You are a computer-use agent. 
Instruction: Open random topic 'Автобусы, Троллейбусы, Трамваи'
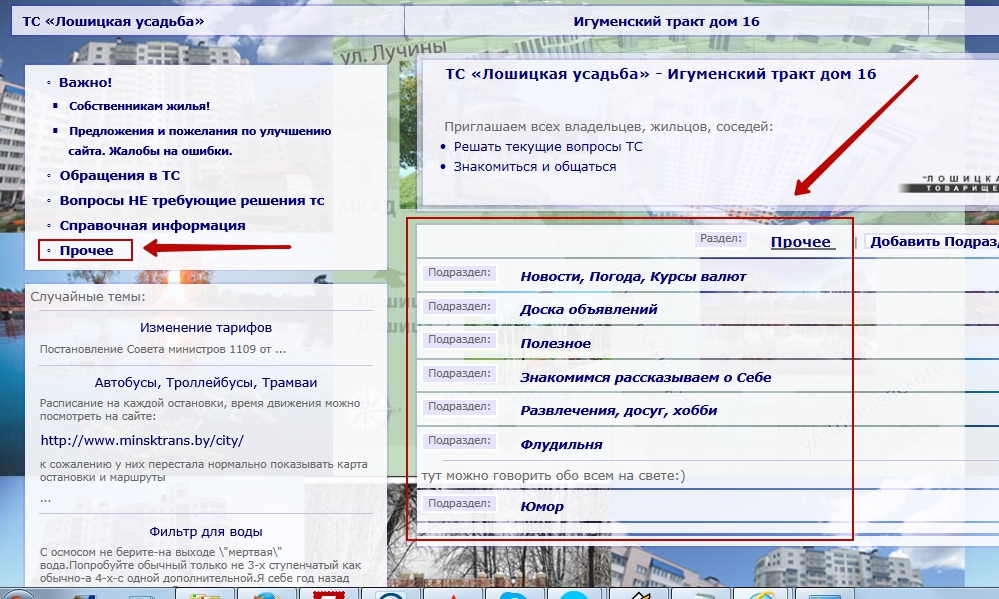pyautogui.click(x=205, y=382)
